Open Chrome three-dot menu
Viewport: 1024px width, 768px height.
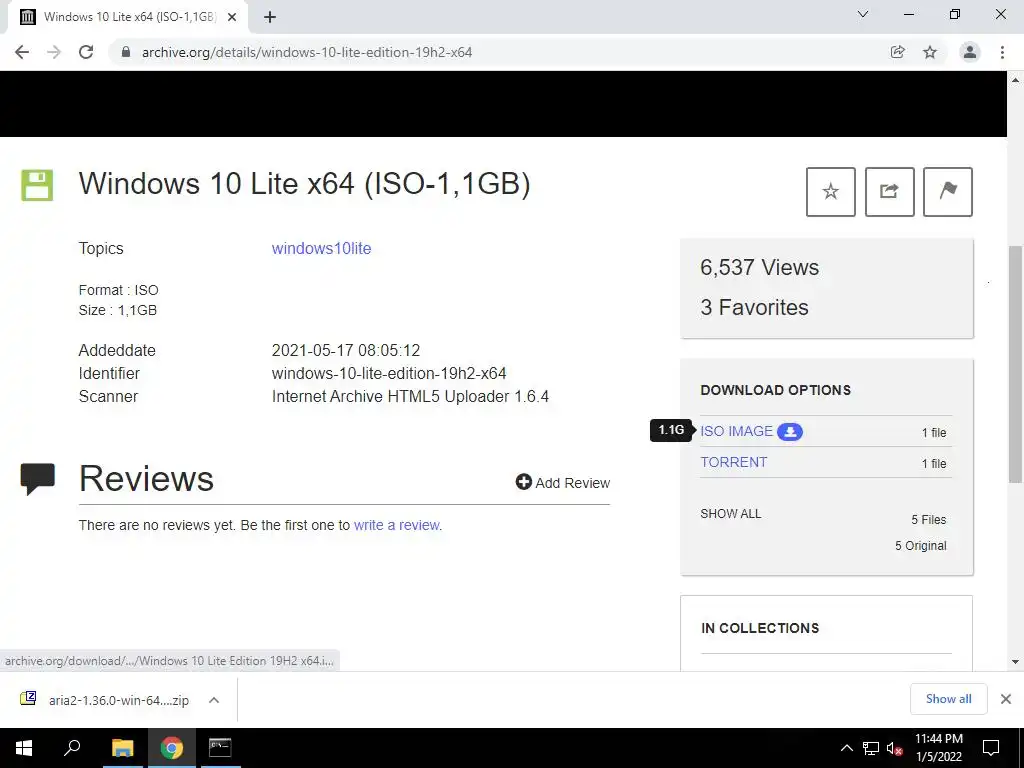tap(1002, 52)
